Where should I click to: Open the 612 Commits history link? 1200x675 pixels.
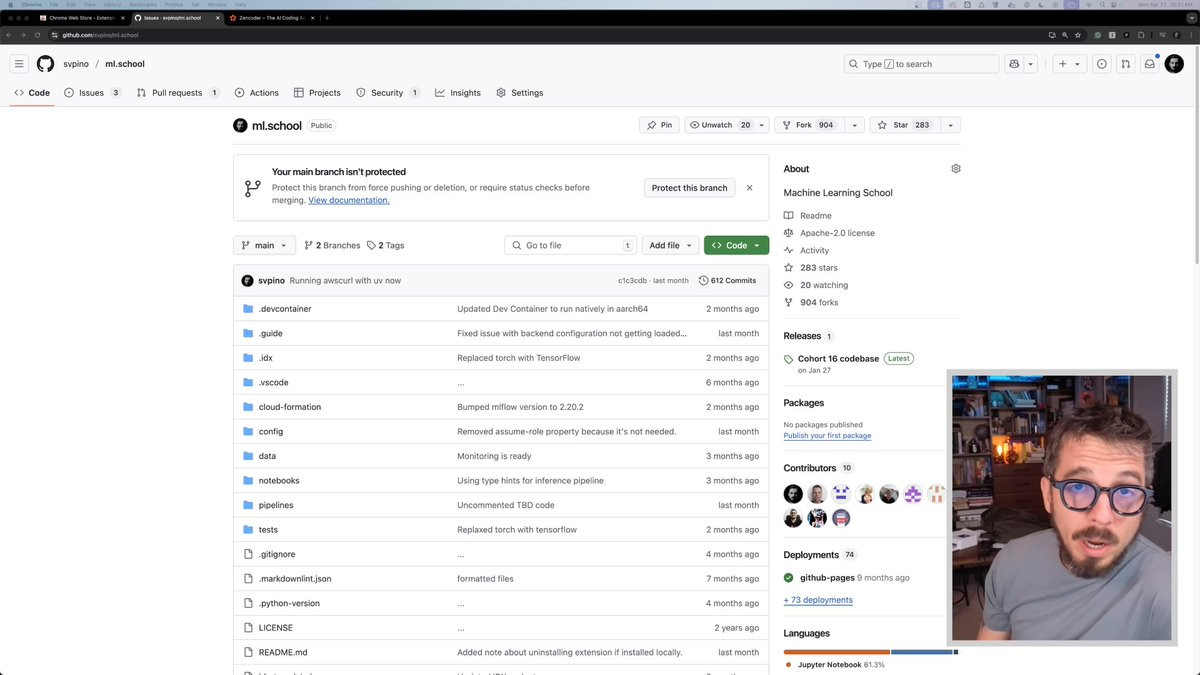point(727,281)
